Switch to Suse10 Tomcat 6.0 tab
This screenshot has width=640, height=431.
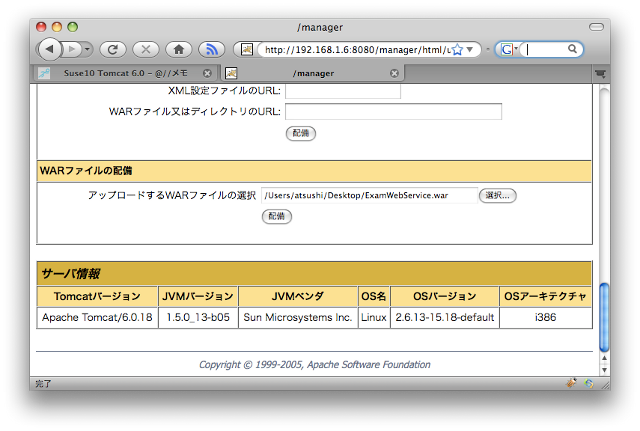[x=120, y=73]
